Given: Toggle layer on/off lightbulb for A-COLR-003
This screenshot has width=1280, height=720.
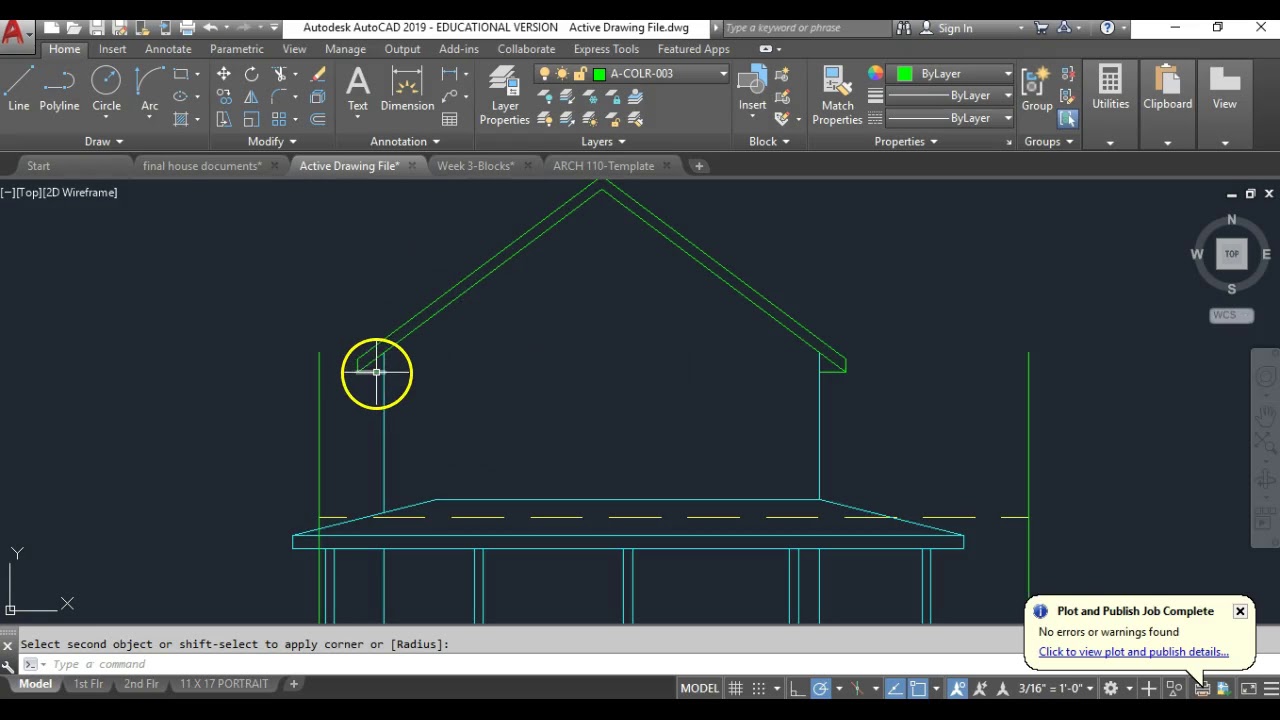Looking at the screenshot, I should tap(544, 74).
